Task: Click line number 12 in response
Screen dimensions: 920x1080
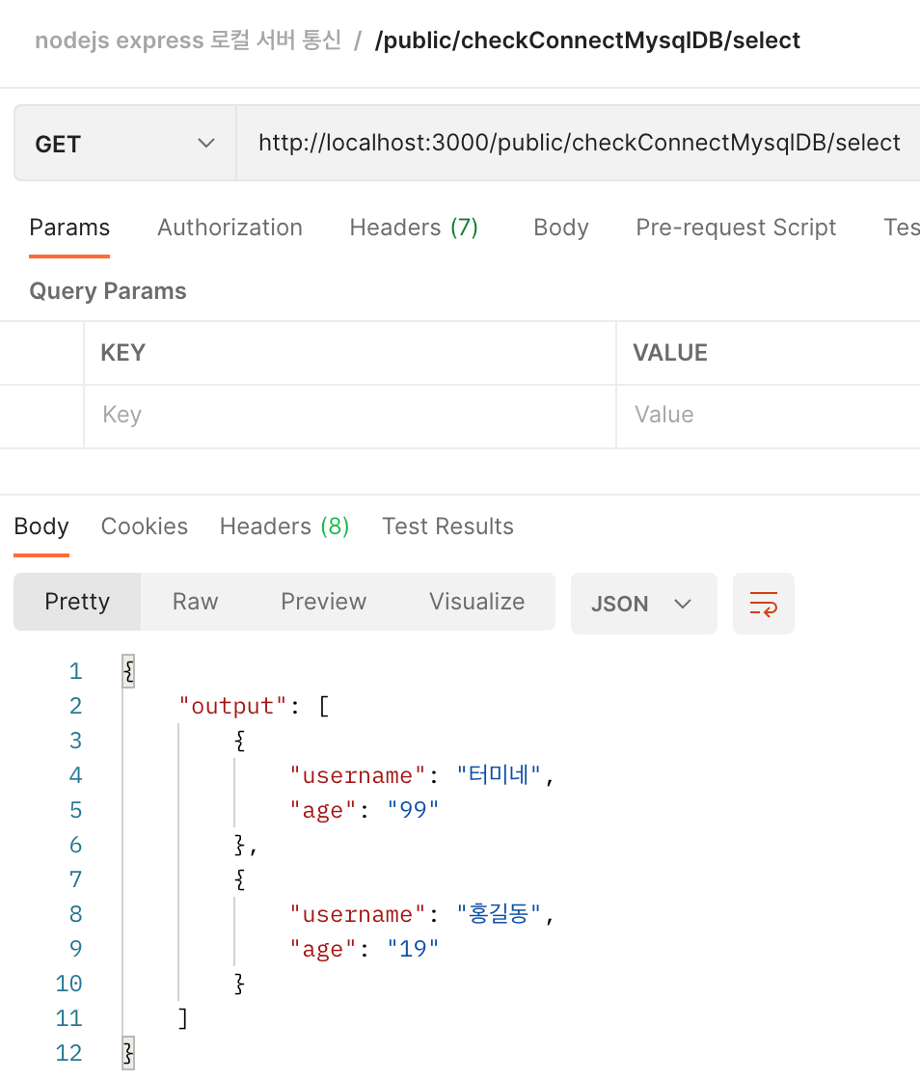Action: 69,1053
